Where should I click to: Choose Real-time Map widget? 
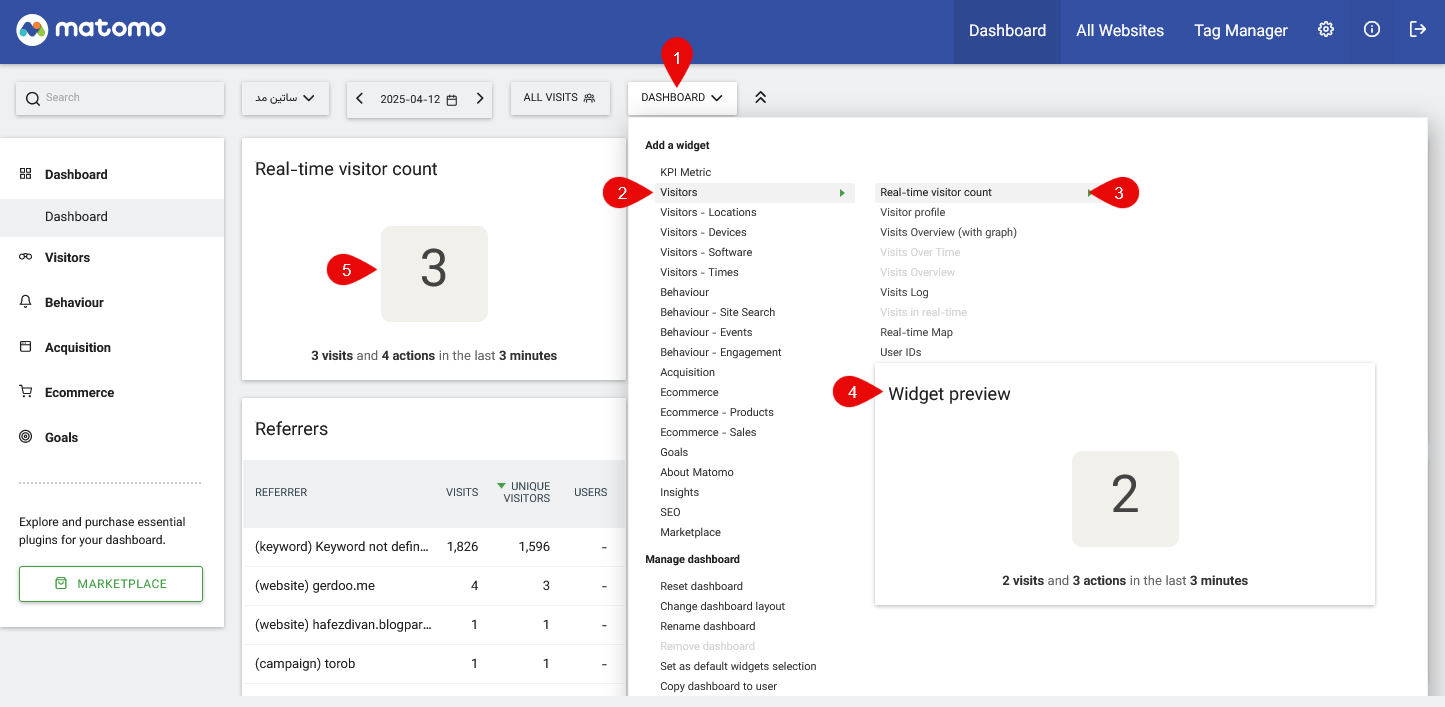click(916, 332)
